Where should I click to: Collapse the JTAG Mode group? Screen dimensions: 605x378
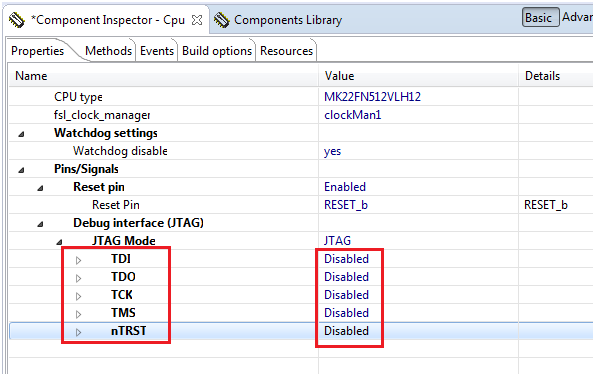(59, 242)
